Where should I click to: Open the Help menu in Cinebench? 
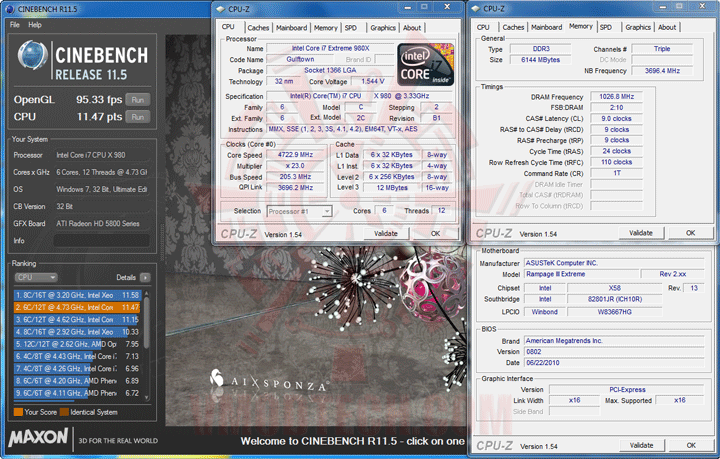pyautogui.click(x=35, y=25)
